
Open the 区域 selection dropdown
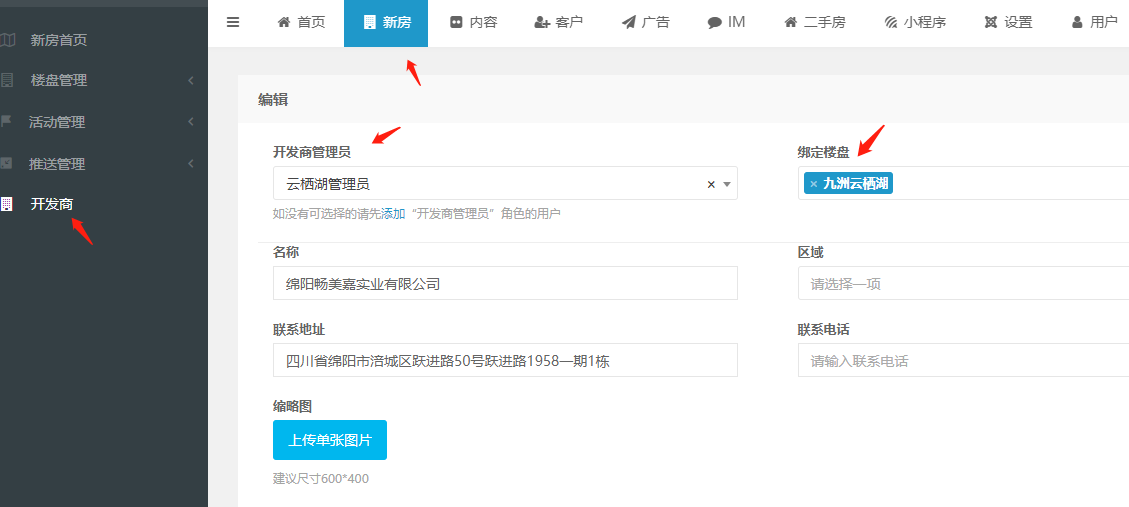click(962, 283)
